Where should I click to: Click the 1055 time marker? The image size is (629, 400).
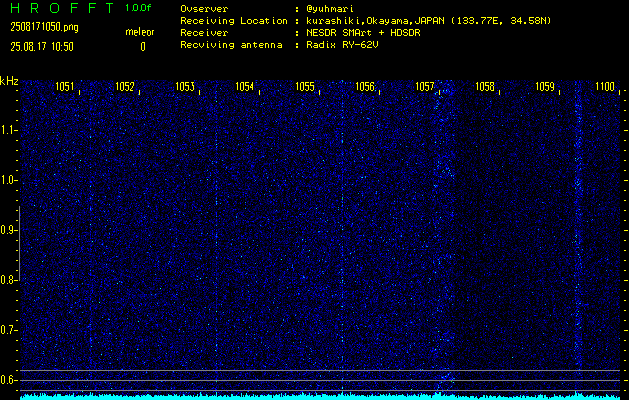[x=305, y=87]
